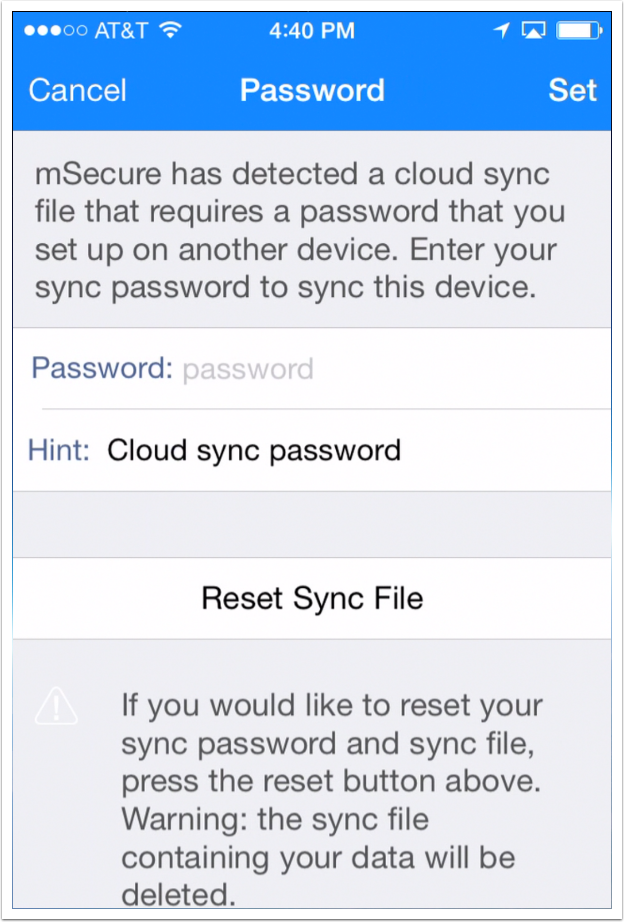This screenshot has height=922, width=624.
Task: Click the Hint: field label
Action: pyautogui.click(x=59, y=450)
